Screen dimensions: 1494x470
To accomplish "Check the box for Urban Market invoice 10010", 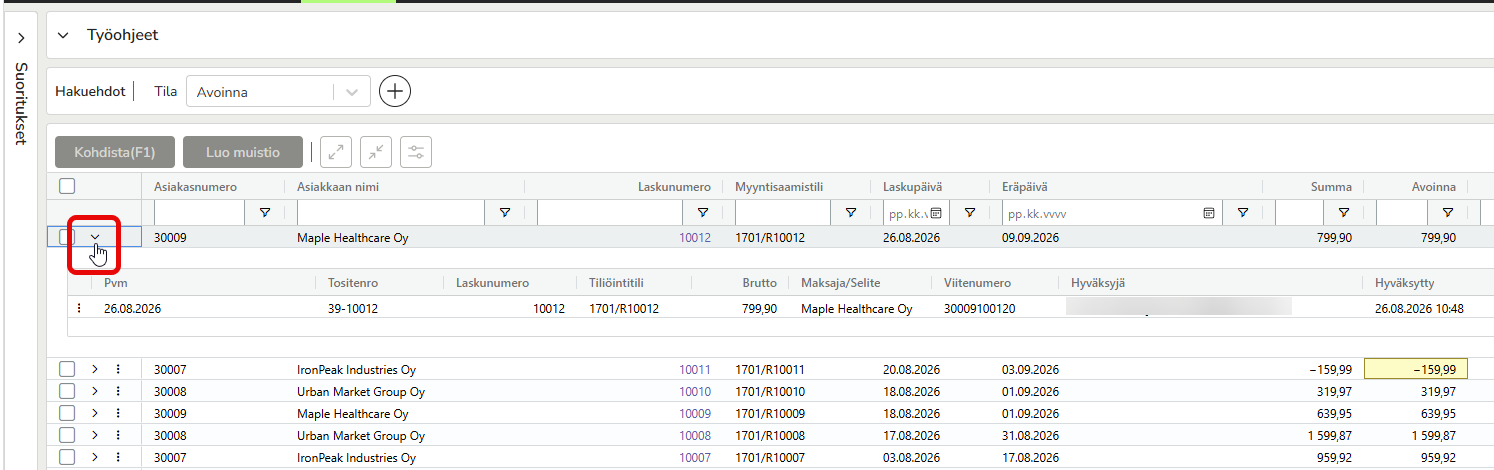I will tap(67, 391).
